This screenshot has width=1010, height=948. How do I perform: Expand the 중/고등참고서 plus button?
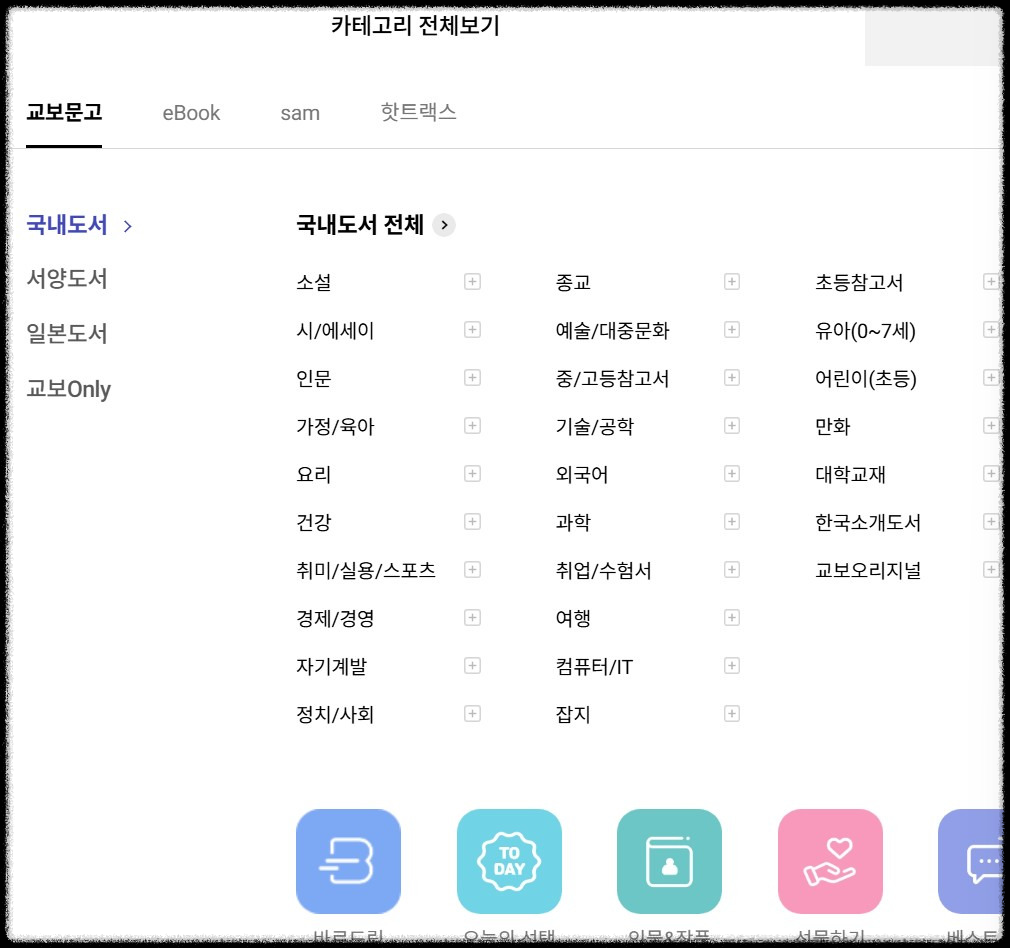[732, 377]
